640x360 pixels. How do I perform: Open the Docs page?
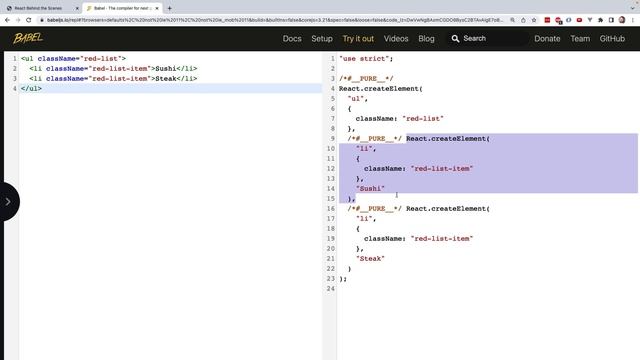(x=292, y=39)
